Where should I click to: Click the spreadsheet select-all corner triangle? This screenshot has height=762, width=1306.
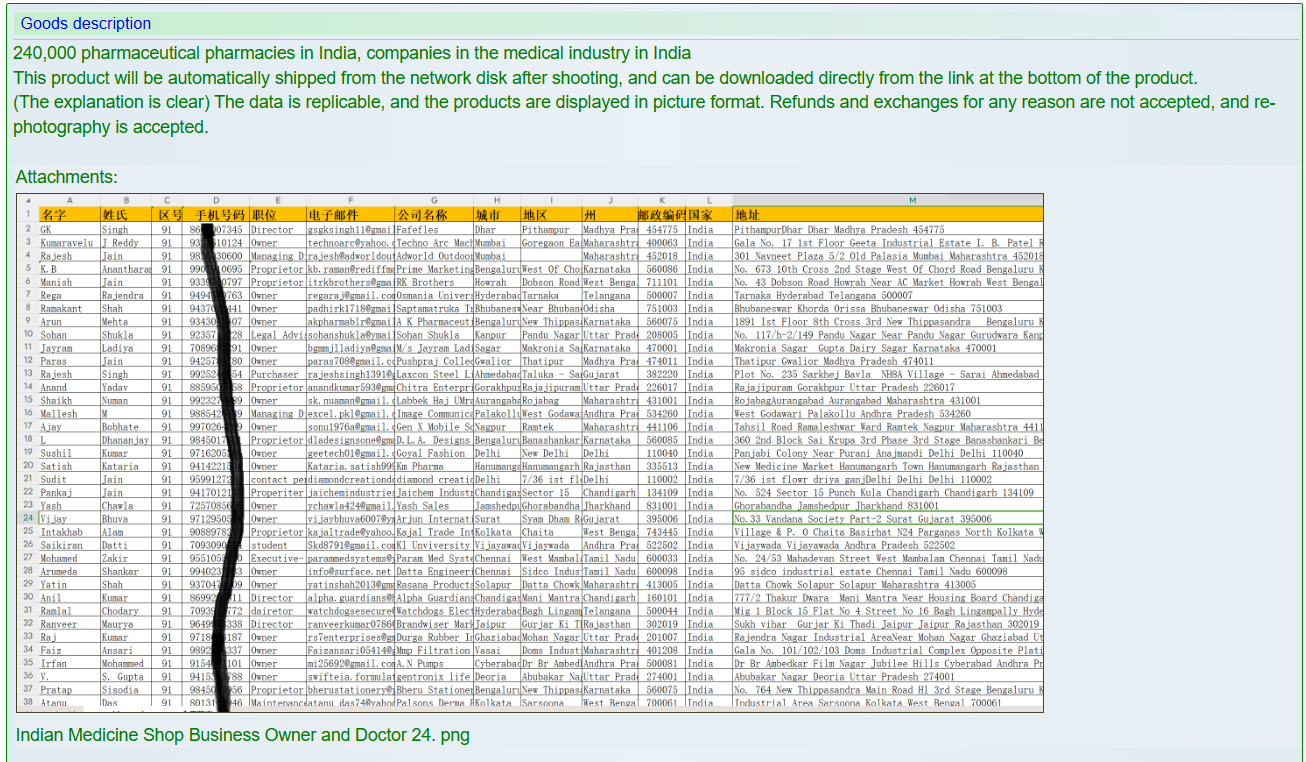click(27, 200)
